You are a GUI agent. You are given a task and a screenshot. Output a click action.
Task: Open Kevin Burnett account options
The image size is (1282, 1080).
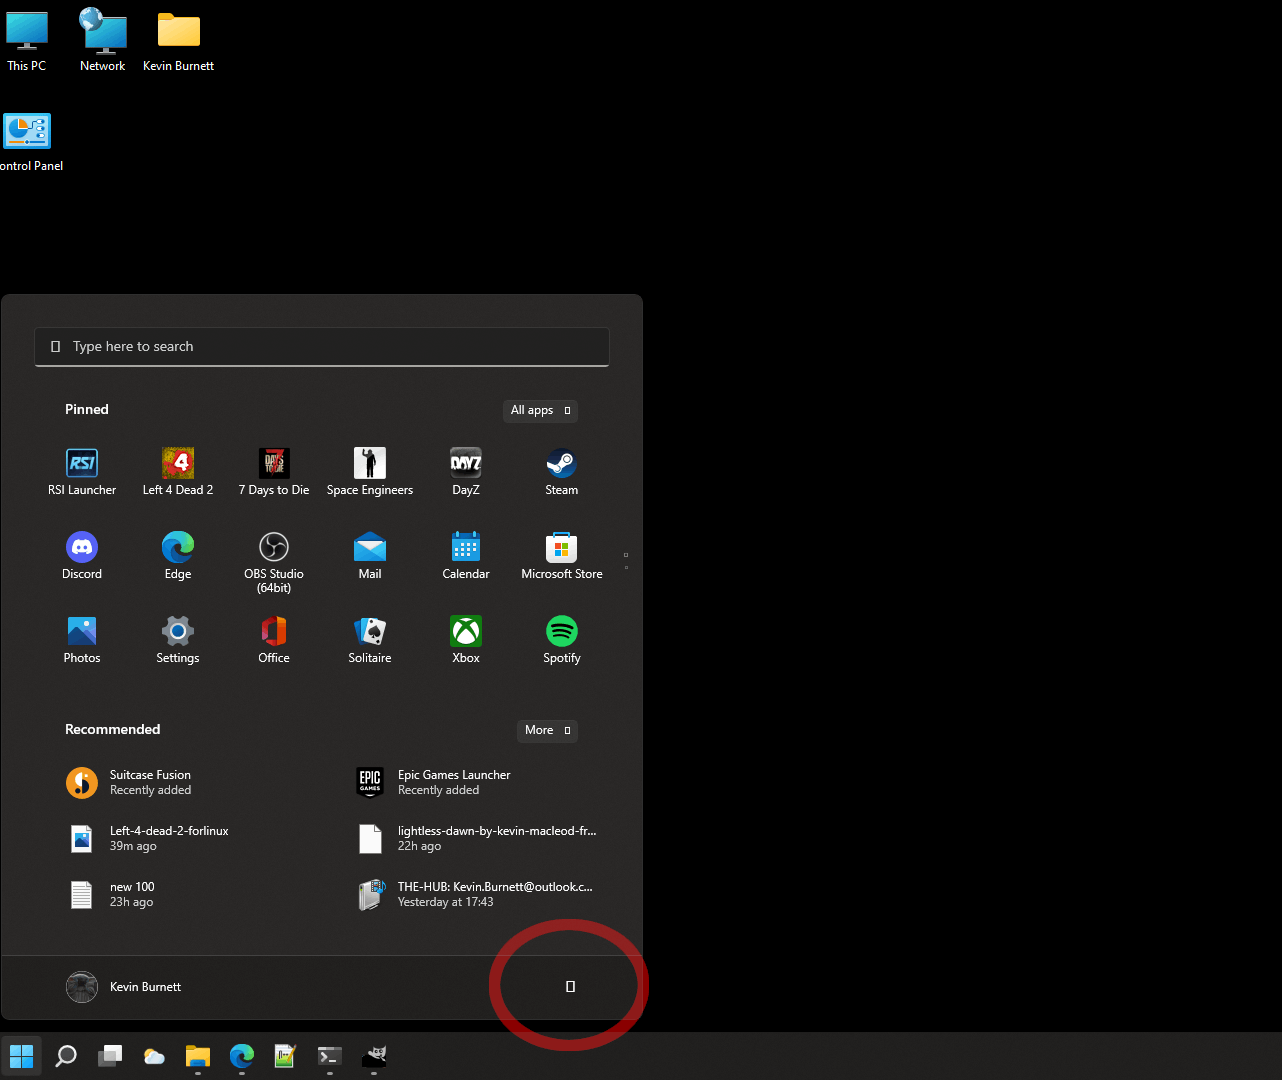pos(122,986)
